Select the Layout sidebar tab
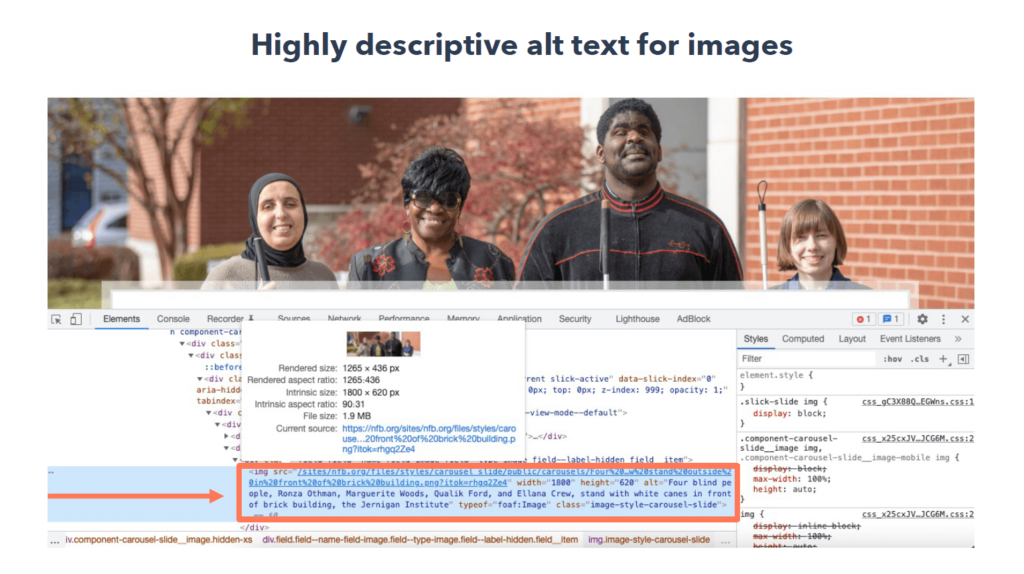 click(x=852, y=339)
